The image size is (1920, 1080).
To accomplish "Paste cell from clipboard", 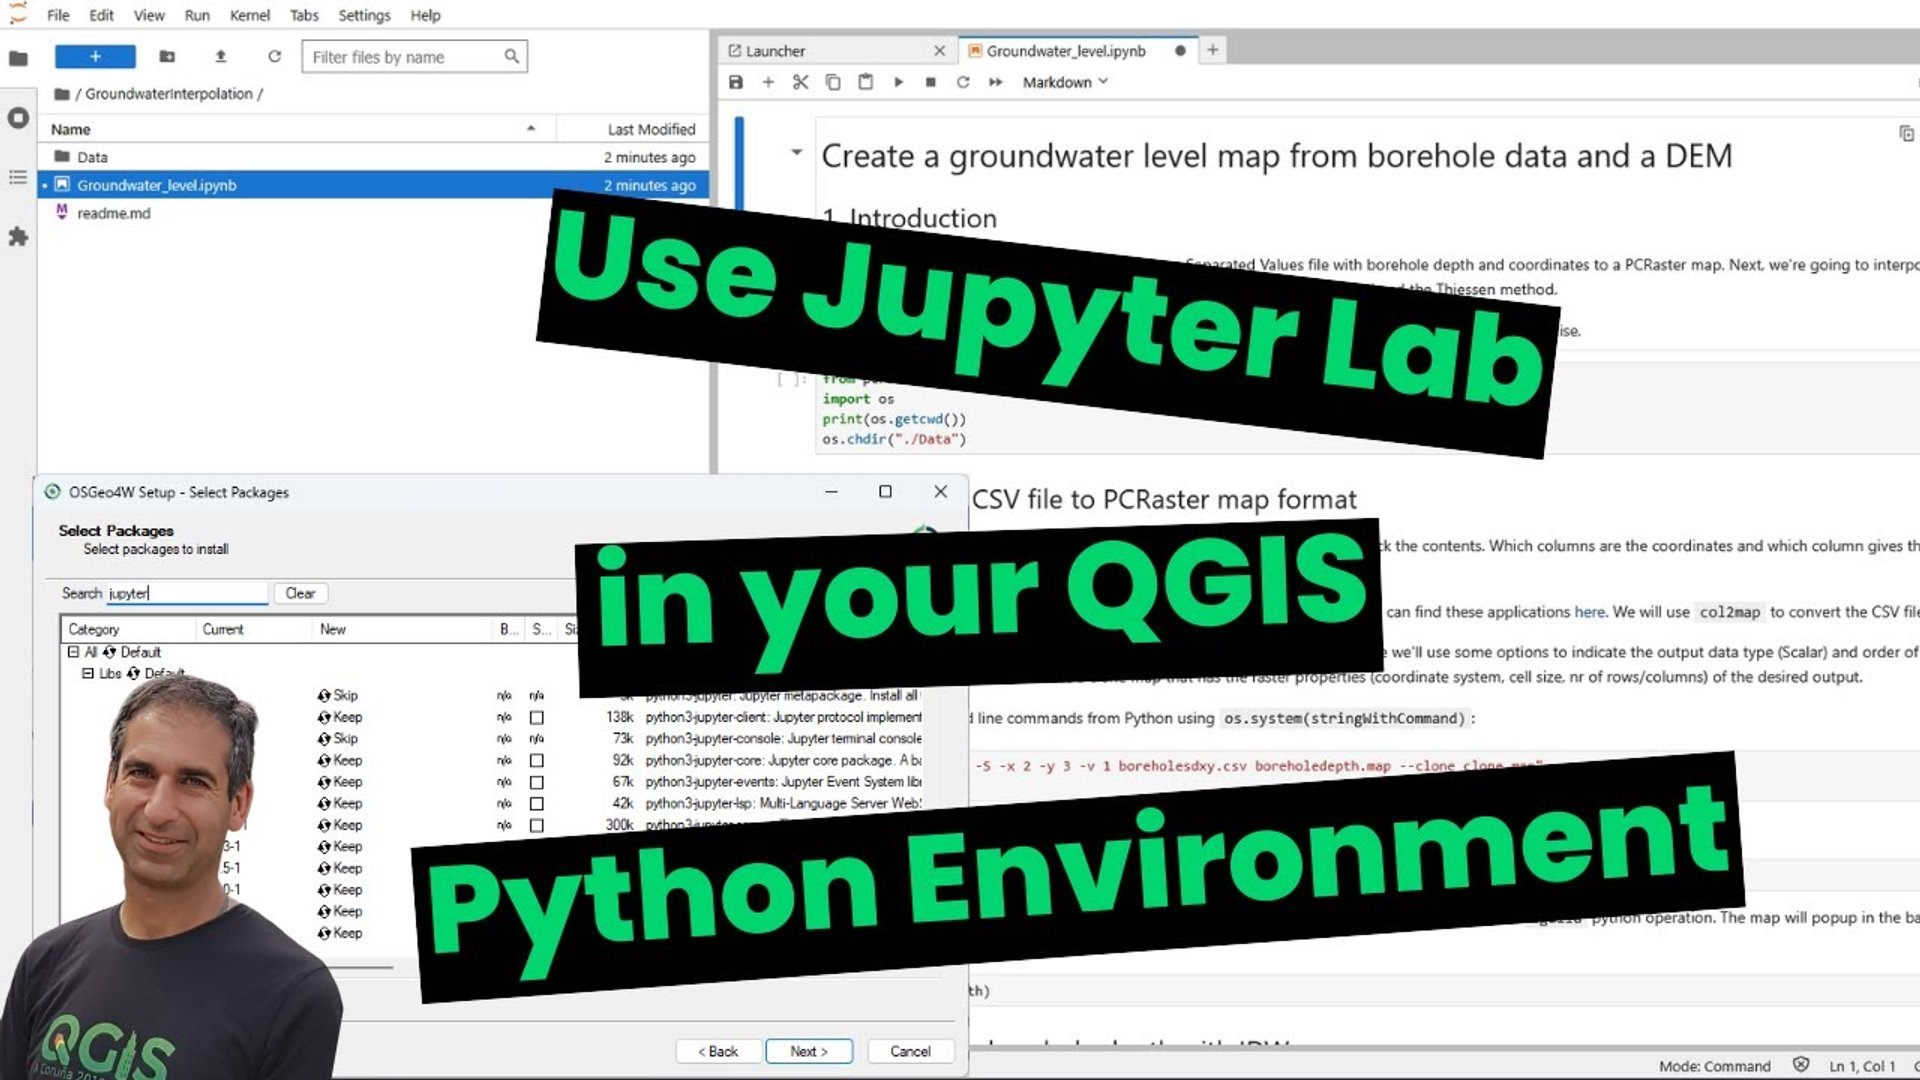I will click(x=866, y=82).
